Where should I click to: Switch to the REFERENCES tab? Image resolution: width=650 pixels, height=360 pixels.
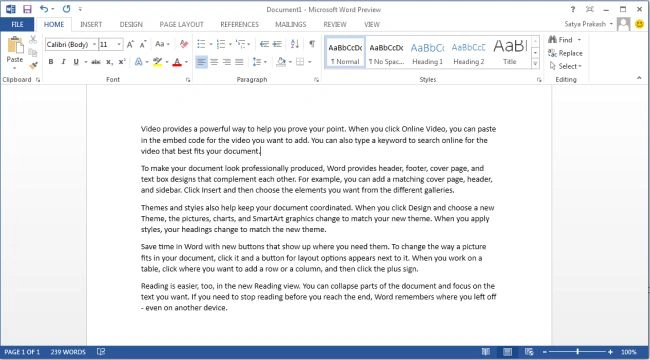coord(240,24)
